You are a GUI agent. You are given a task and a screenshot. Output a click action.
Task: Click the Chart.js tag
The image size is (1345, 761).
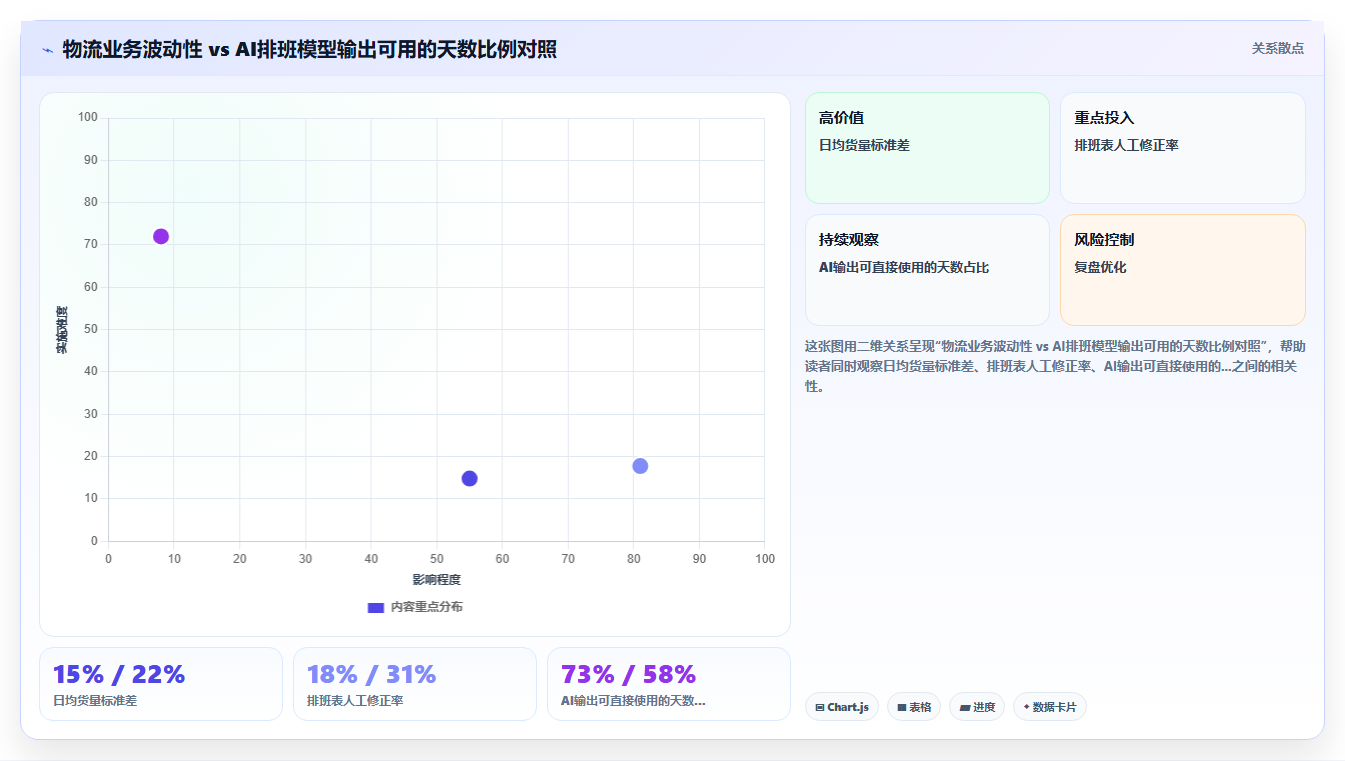(842, 707)
